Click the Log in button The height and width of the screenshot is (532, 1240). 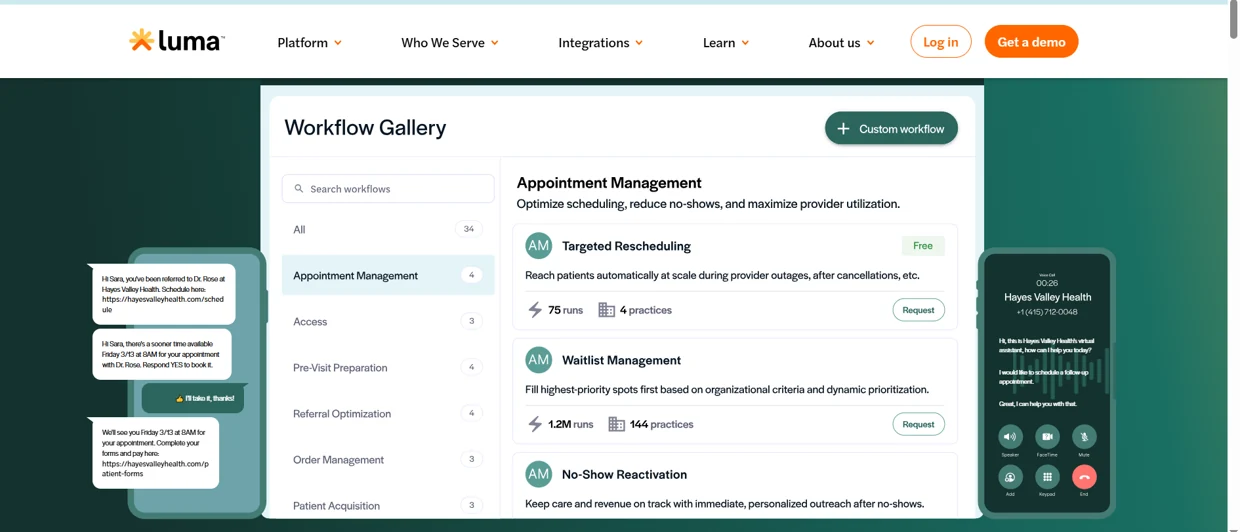coord(940,42)
